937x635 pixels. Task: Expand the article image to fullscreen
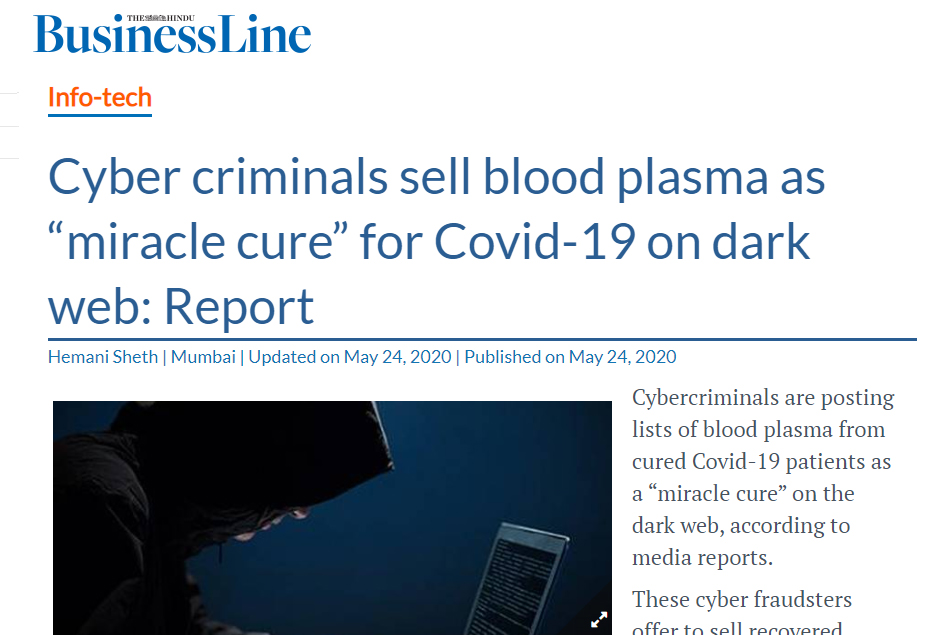pos(599,619)
